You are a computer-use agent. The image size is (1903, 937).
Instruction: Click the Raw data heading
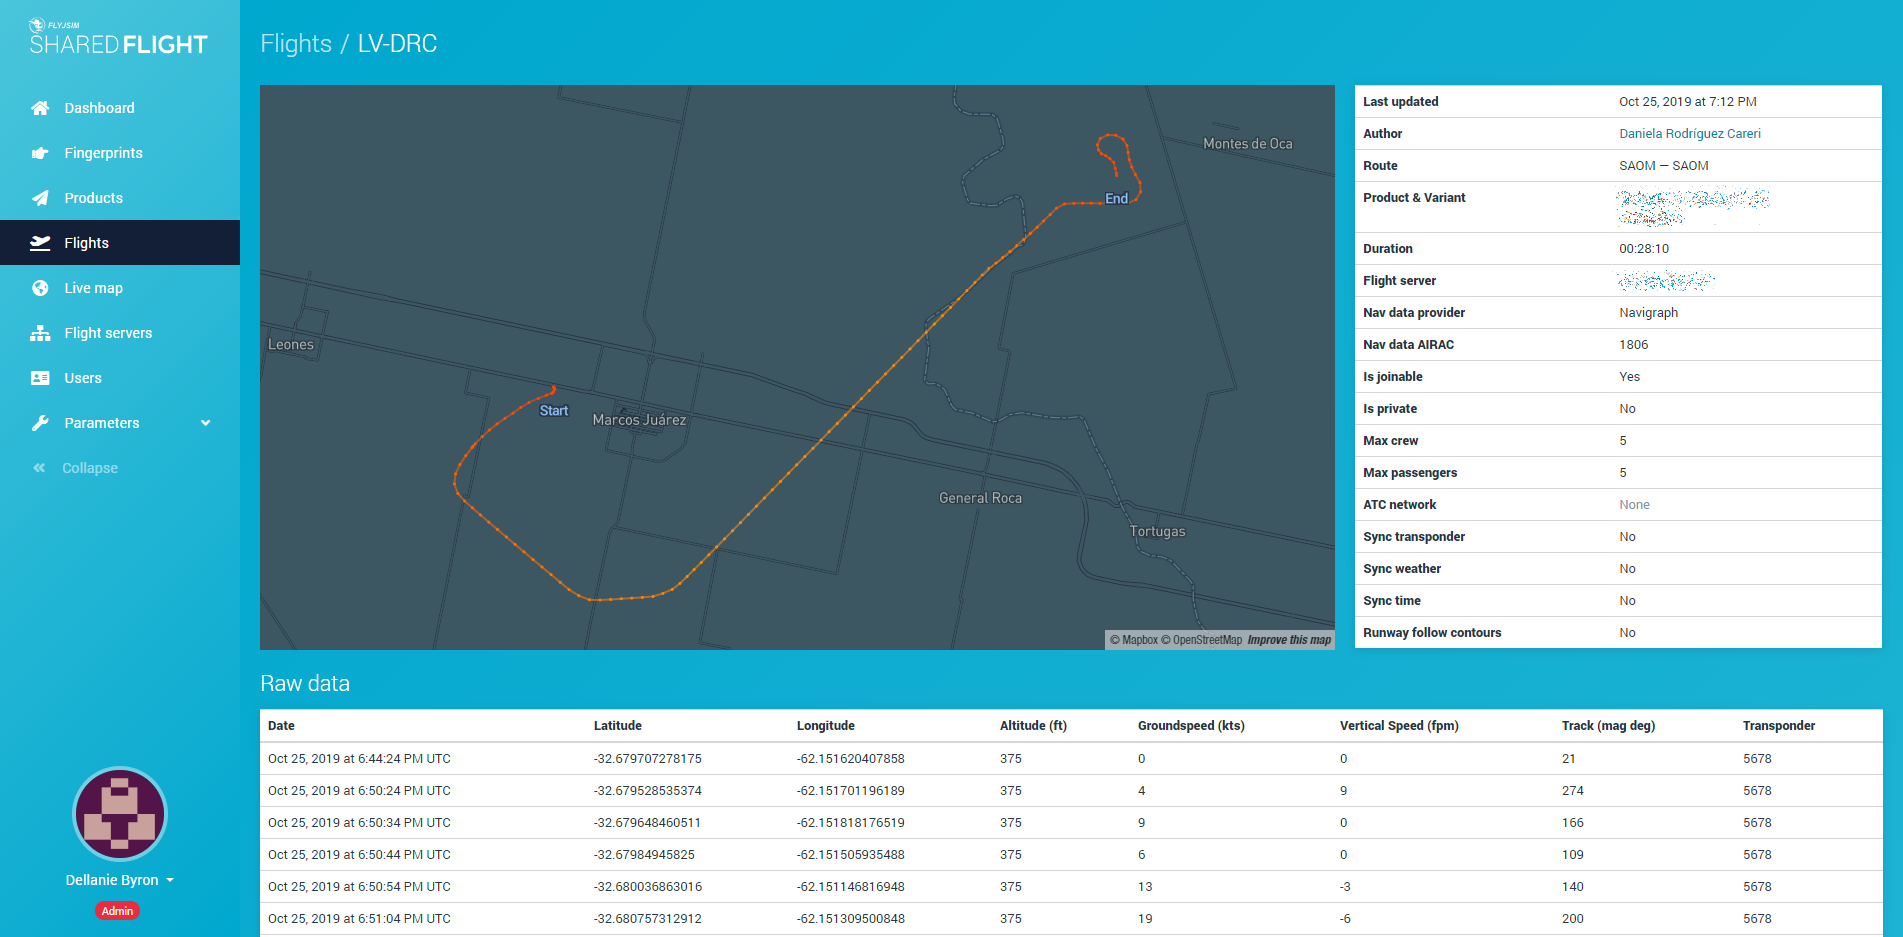point(305,684)
